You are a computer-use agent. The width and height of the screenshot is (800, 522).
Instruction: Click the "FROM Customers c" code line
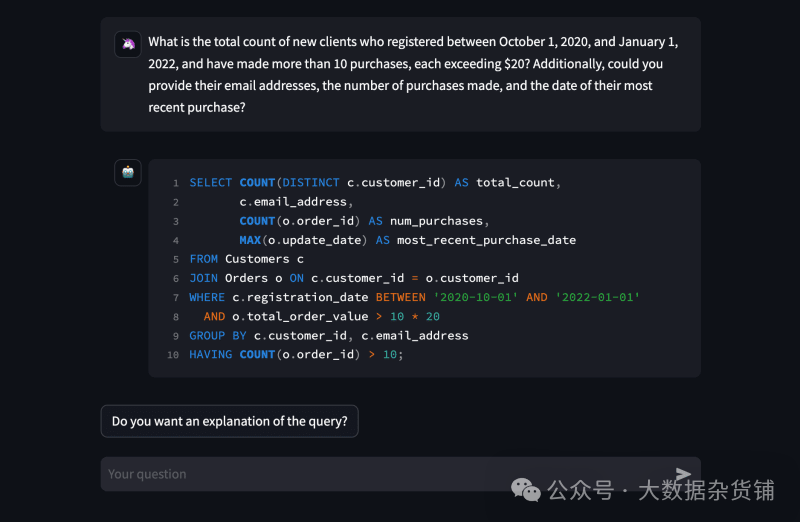coord(246,259)
